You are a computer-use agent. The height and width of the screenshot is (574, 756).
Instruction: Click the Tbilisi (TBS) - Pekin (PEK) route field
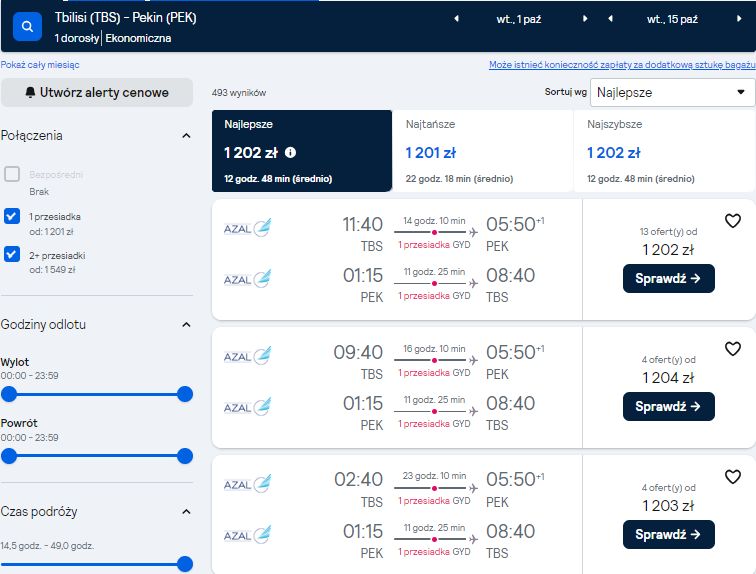(125, 18)
